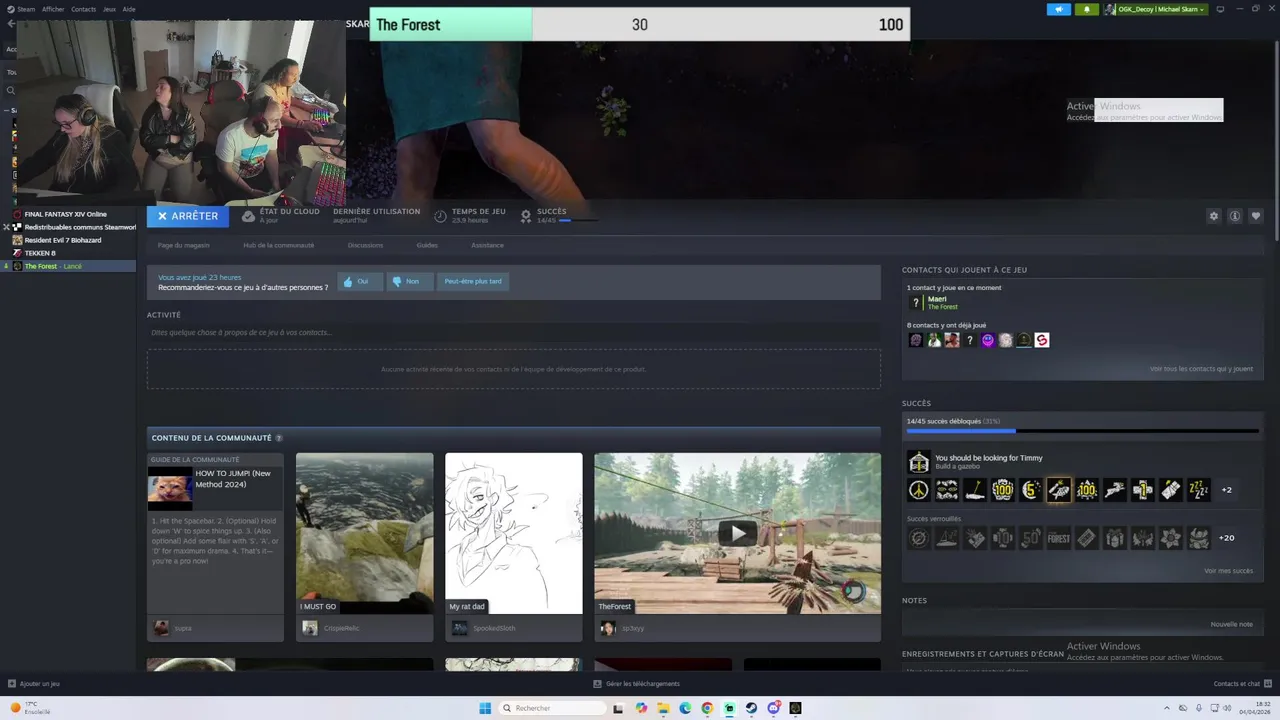Viewport: 1280px width, 720px height.
Task: Click the cloud status icon
Action: pyautogui.click(x=248, y=216)
